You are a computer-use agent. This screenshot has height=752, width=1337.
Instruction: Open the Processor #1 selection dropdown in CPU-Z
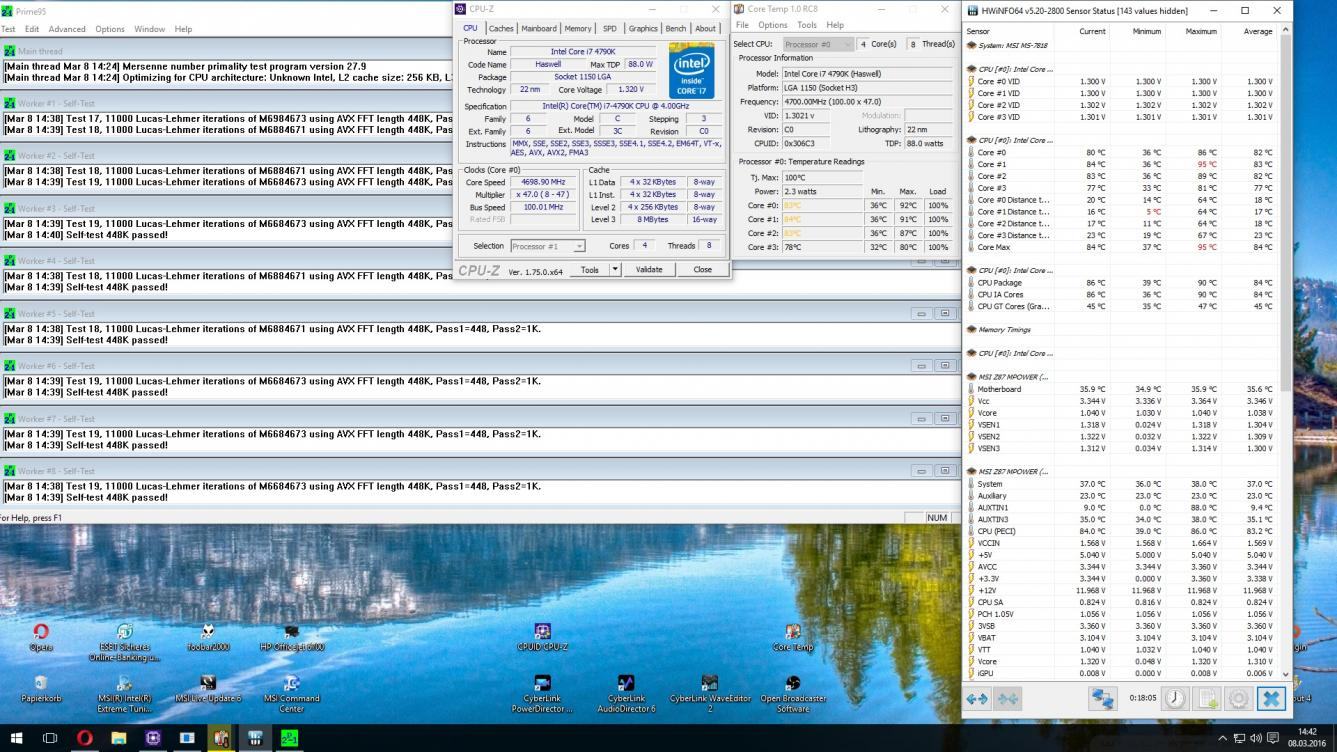(x=547, y=246)
